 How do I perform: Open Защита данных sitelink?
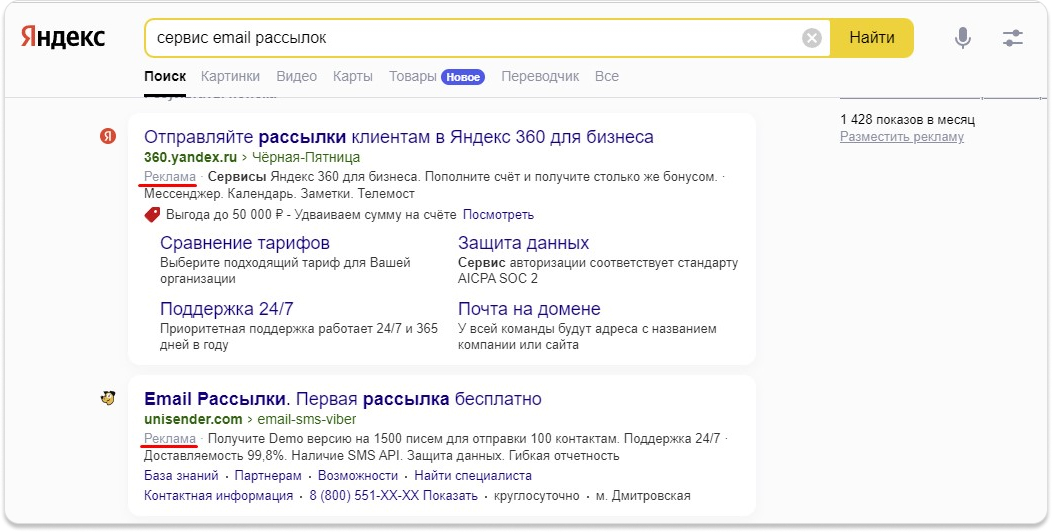click(523, 243)
